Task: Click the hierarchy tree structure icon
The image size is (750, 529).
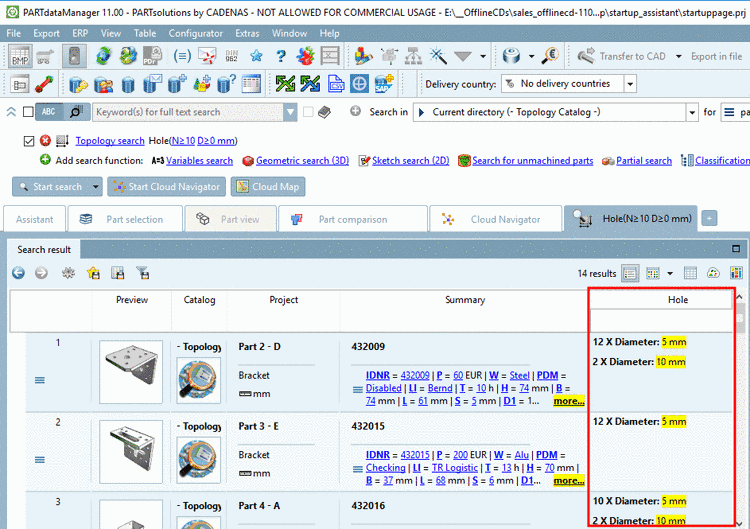Action: (x=413, y=56)
